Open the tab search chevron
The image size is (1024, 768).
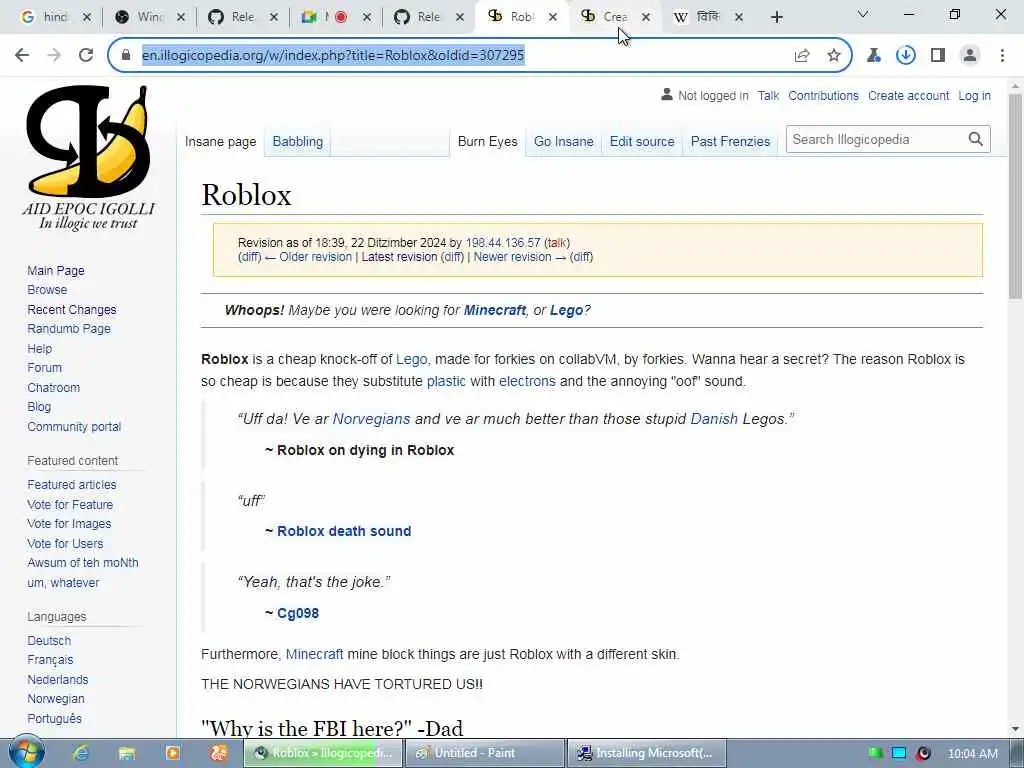pos(863,14)
